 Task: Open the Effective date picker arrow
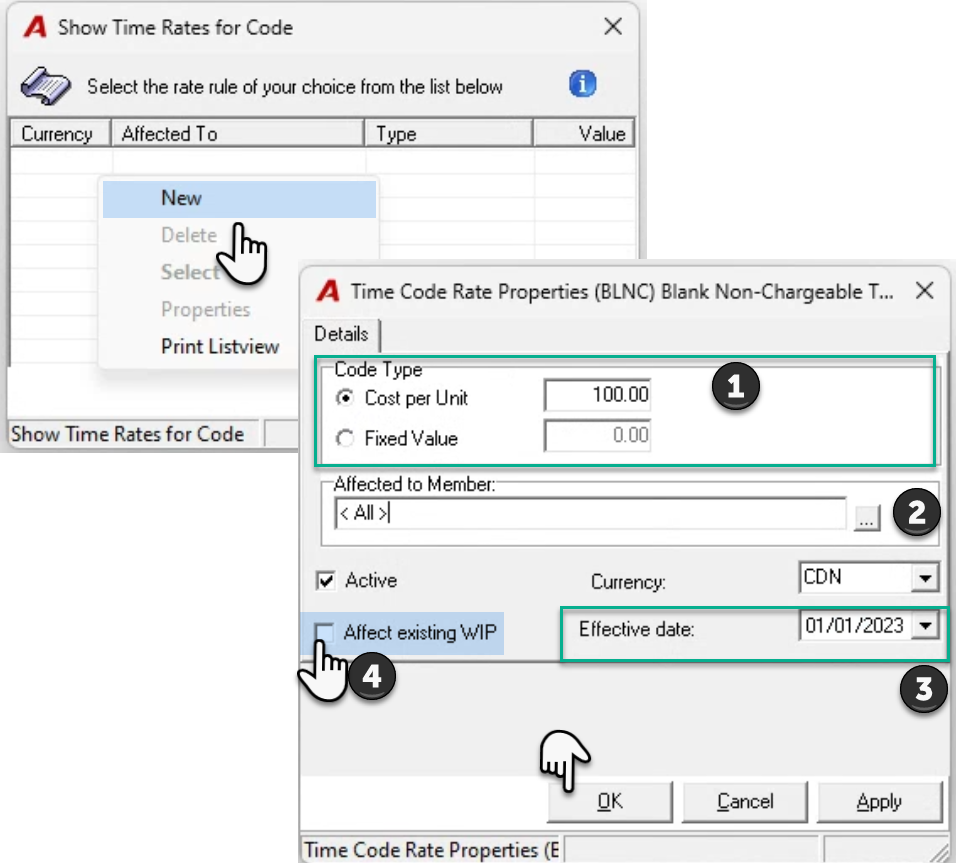pyautogui.click(x=925, y=626)
